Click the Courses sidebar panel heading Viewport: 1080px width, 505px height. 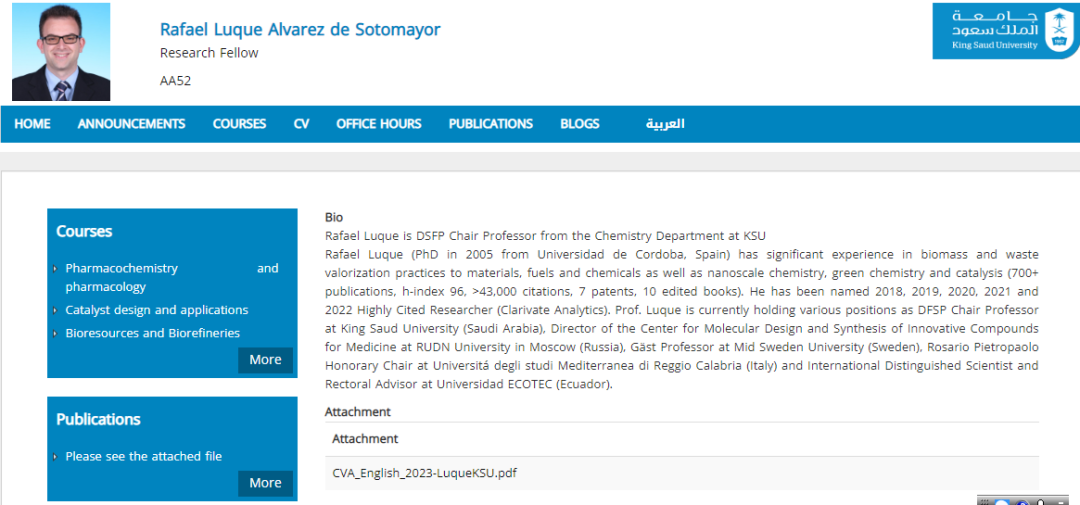[84, 231]
